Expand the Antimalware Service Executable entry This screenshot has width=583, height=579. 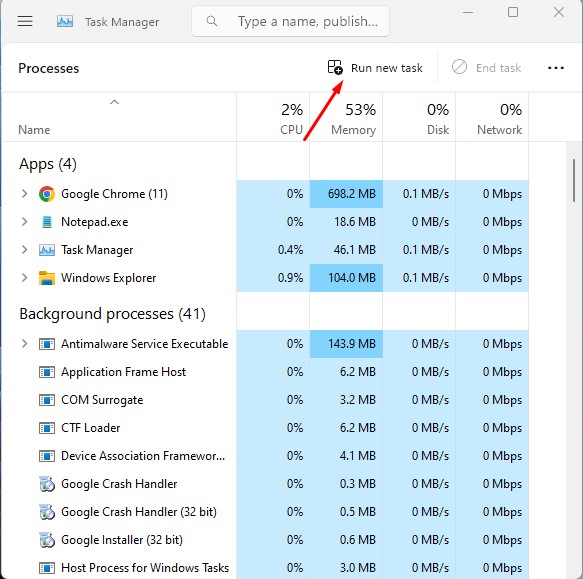[x=25, y=344]
